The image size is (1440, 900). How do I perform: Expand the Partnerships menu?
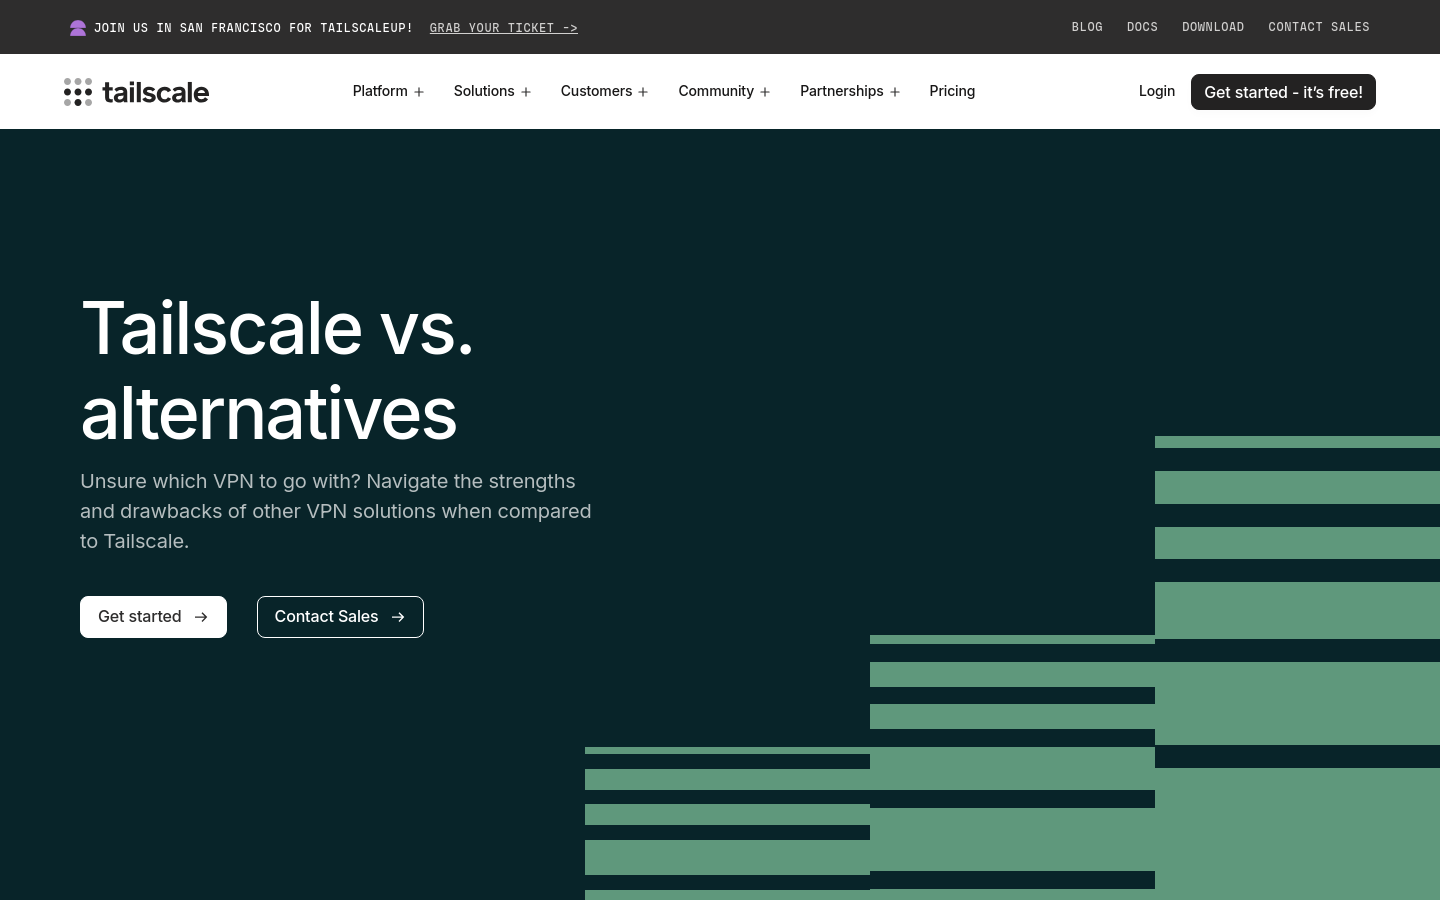850,91
